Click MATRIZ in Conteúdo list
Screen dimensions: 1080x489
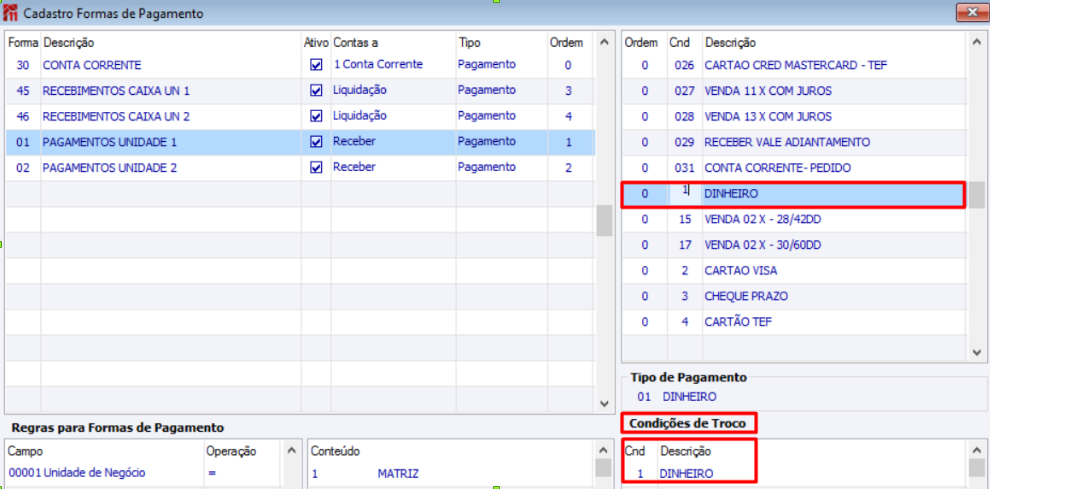(398, 474)
